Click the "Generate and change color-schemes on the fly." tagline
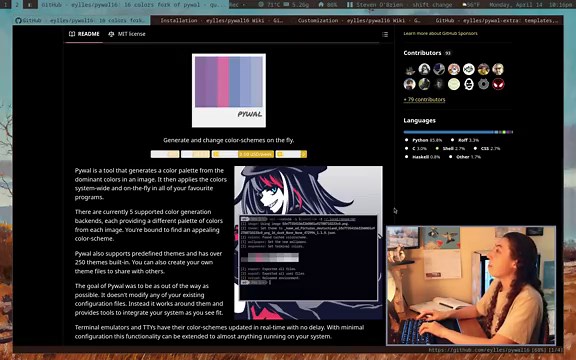Viewport: 576px width, 360px height. click(x=228, y=140)
